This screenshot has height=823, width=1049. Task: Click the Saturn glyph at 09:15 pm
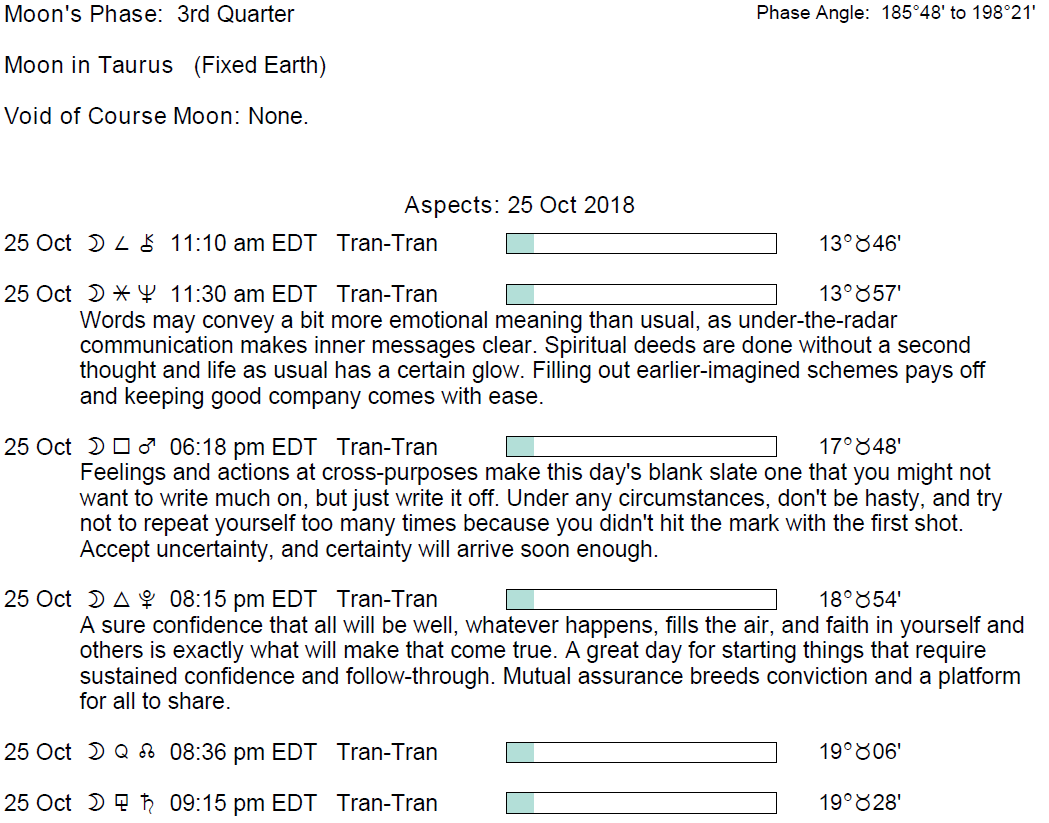[x=148, y=804]
